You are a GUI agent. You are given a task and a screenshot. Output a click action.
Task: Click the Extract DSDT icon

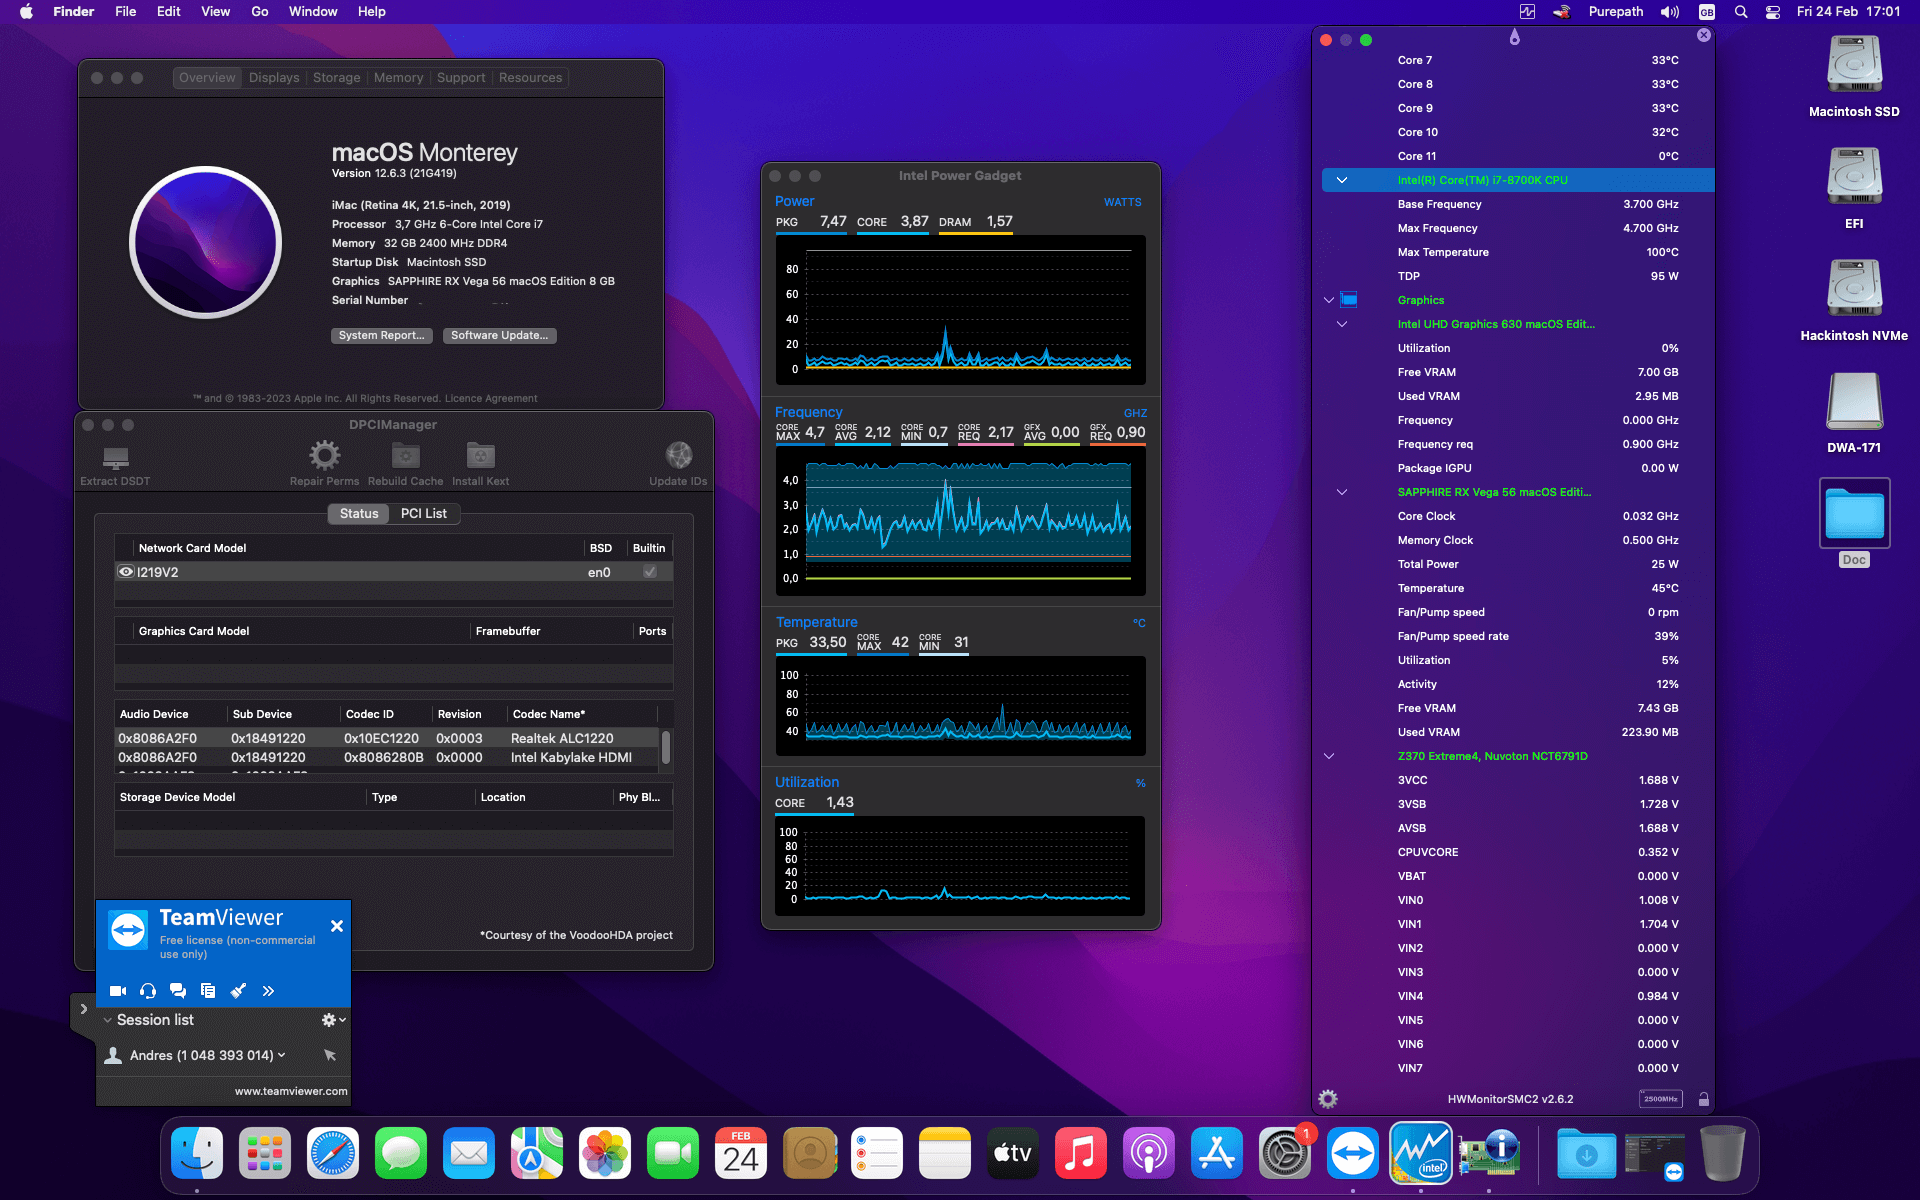click(115, 458)
